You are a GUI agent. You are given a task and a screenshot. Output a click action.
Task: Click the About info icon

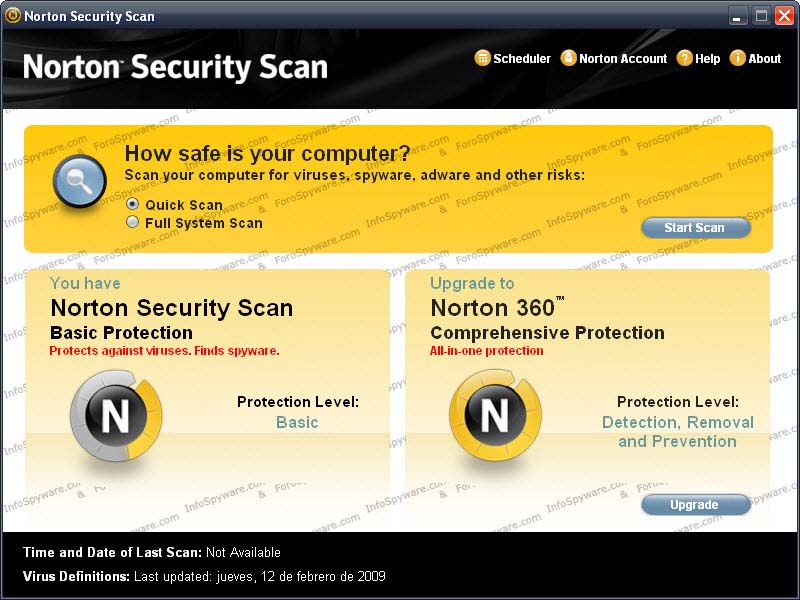pos(737,58)
